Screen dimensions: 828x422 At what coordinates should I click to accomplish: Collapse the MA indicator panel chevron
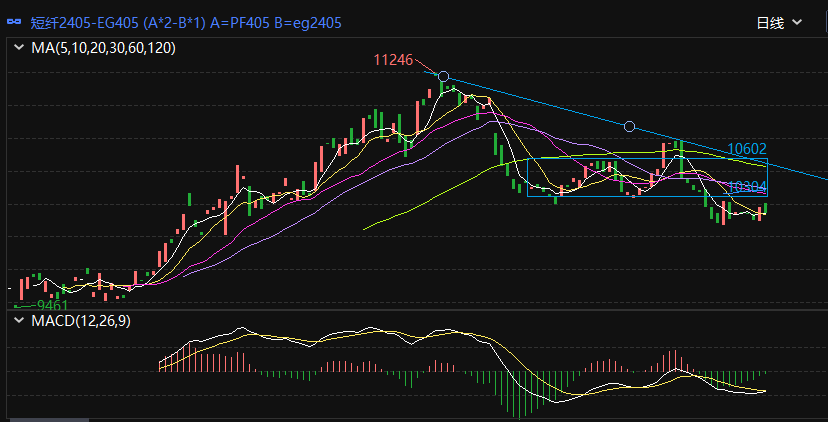pos(18,47)
